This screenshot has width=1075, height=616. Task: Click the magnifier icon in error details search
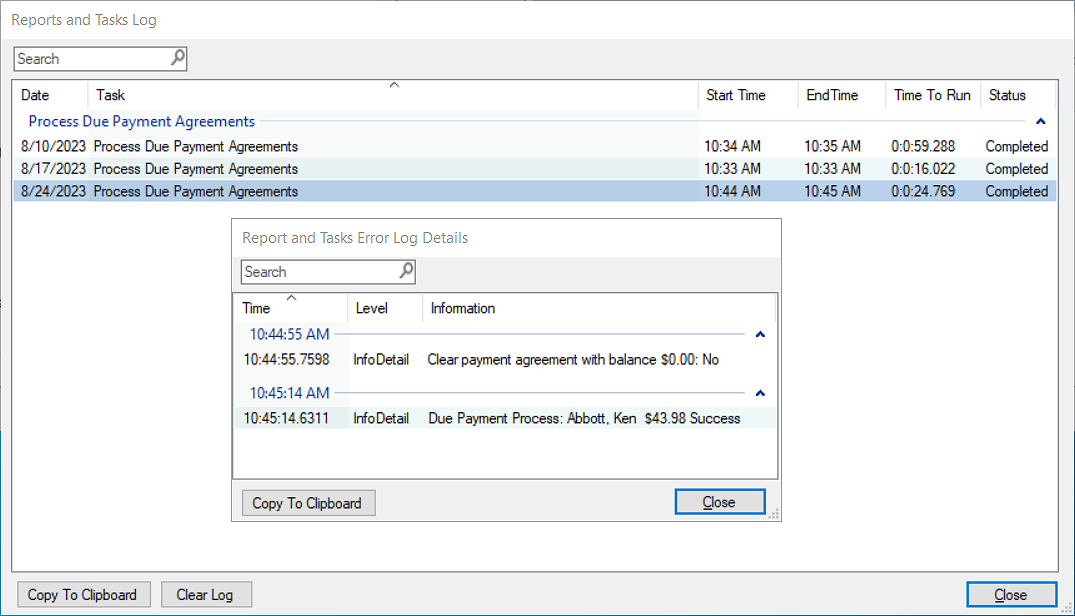tap(406, 271)
